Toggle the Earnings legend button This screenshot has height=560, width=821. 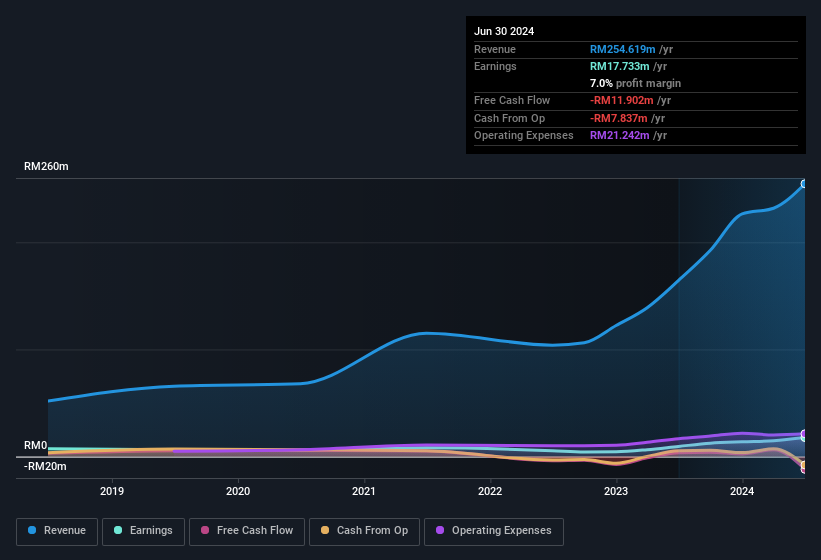(x=143, y=531)
